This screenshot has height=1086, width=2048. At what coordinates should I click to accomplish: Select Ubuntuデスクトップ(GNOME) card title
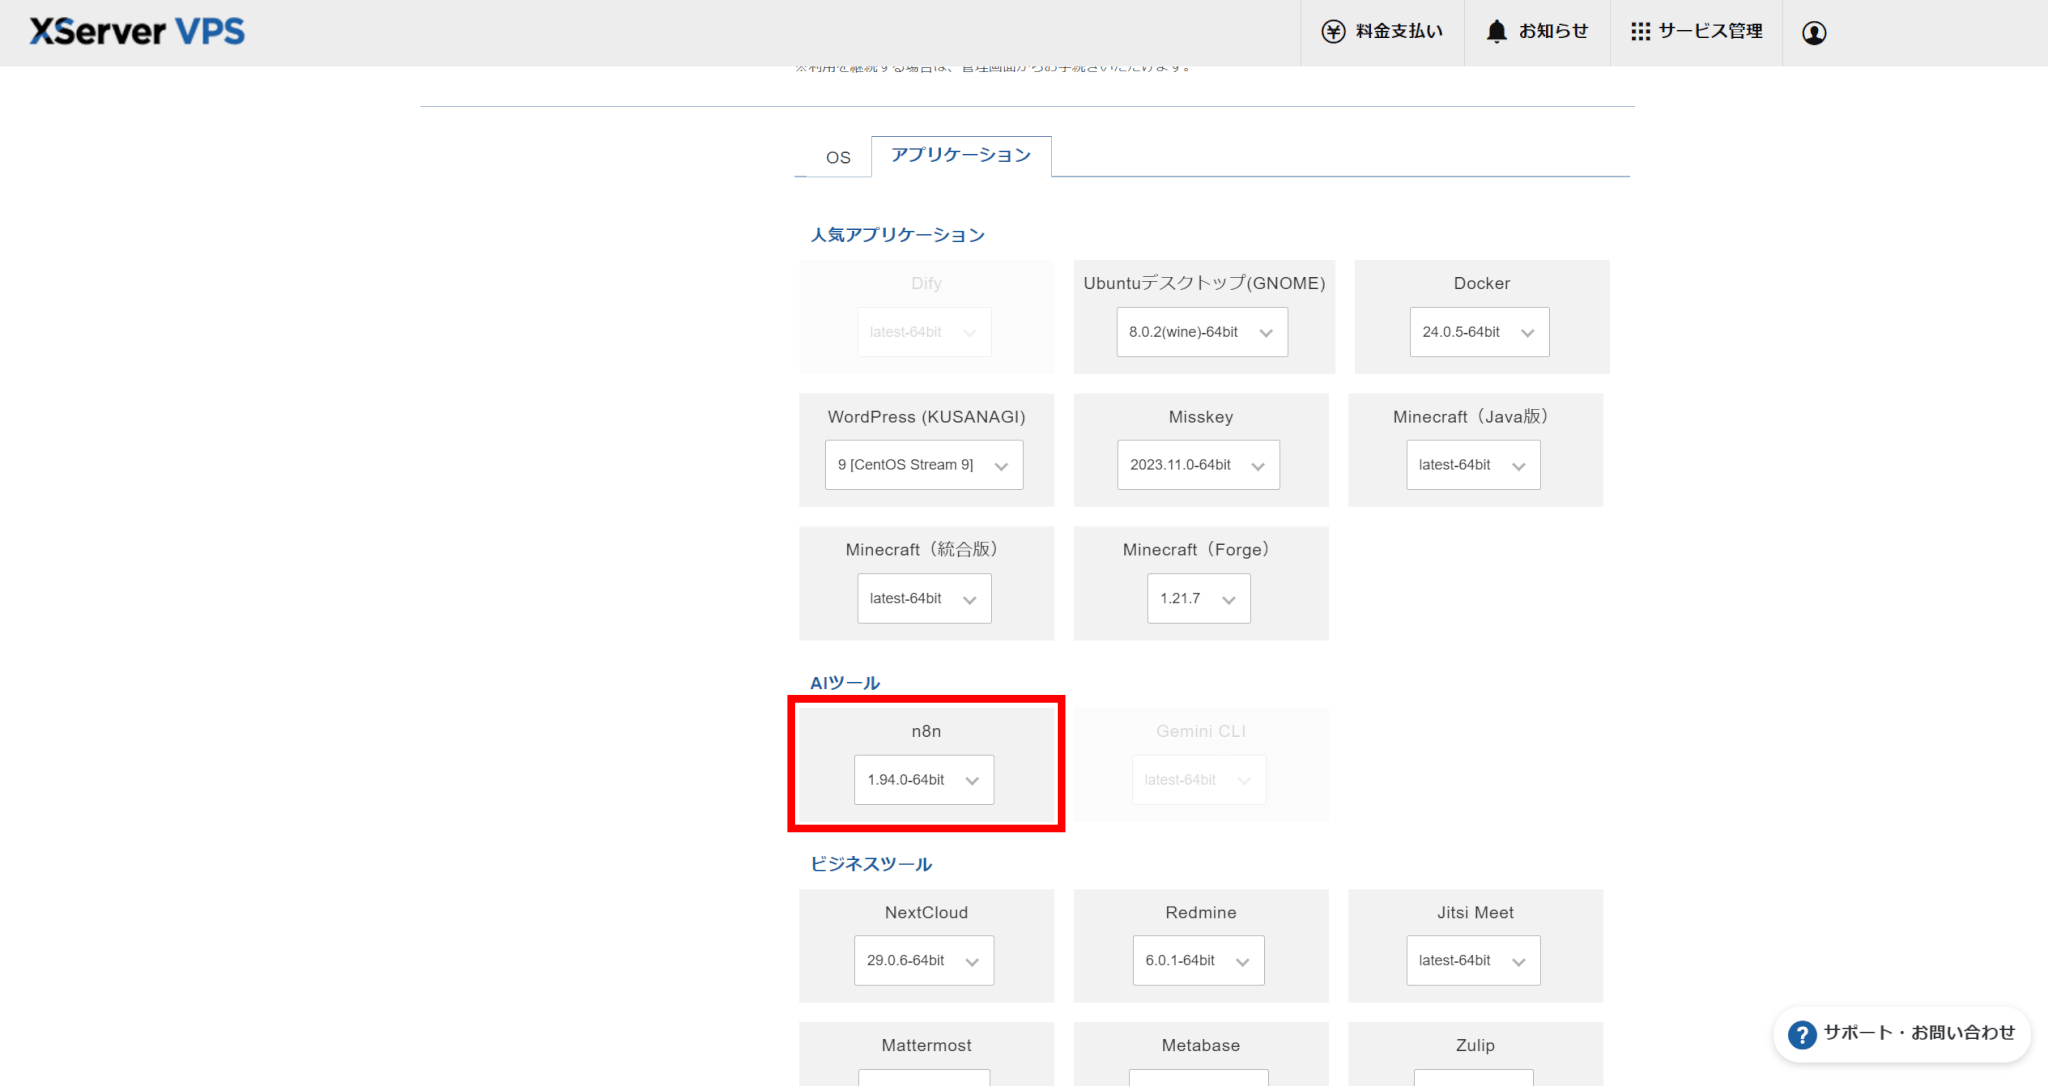tap(1204, 284)
